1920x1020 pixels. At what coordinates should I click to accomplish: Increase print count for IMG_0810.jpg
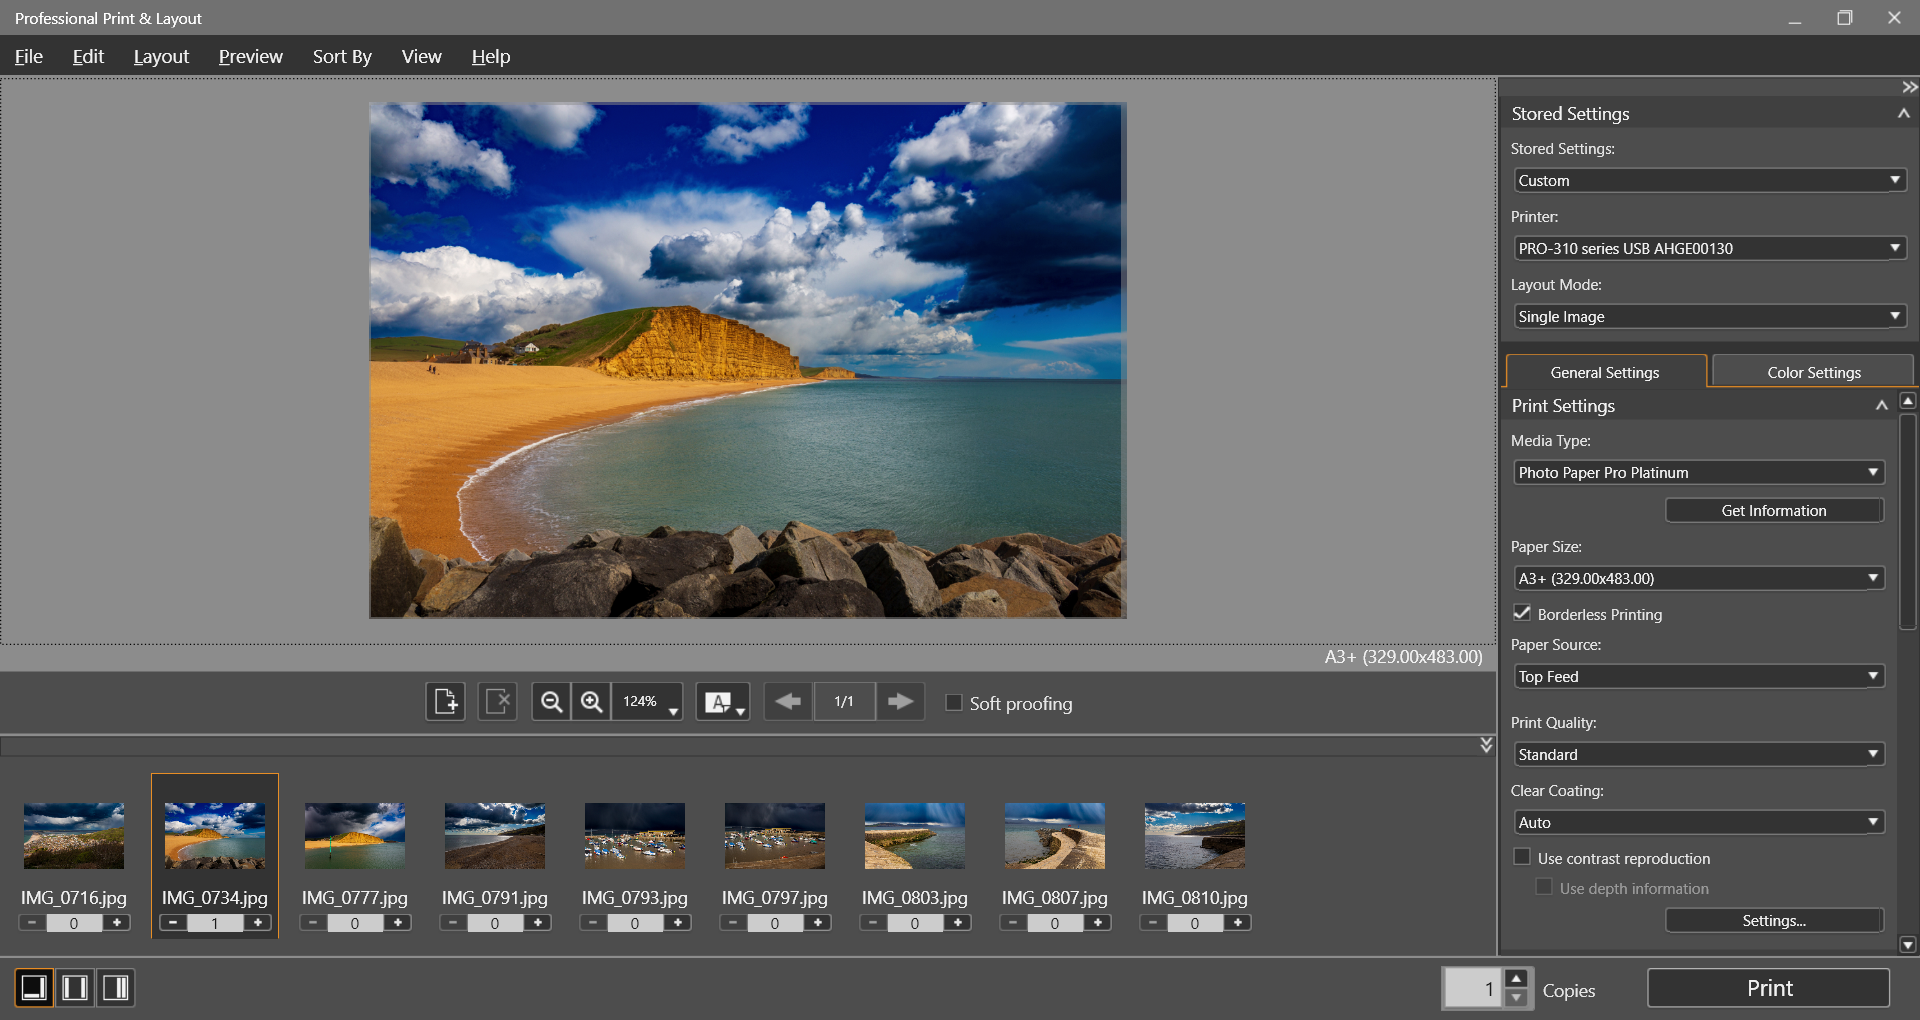point(1238,923)
